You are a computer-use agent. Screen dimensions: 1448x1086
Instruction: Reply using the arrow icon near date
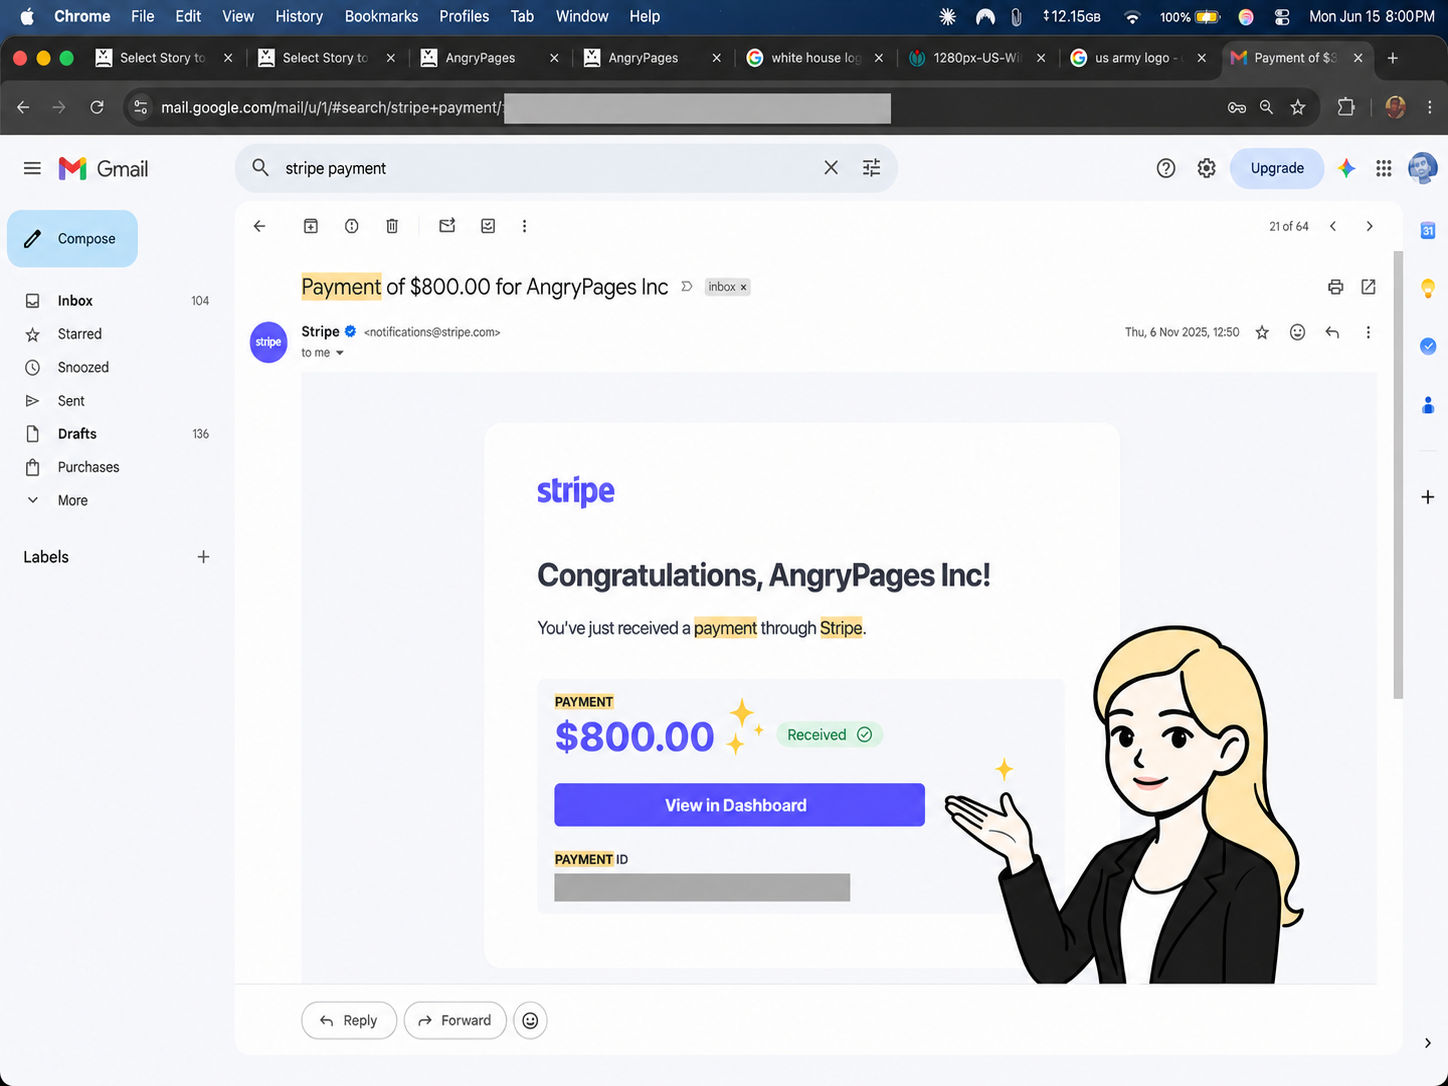coord(1332,332)
